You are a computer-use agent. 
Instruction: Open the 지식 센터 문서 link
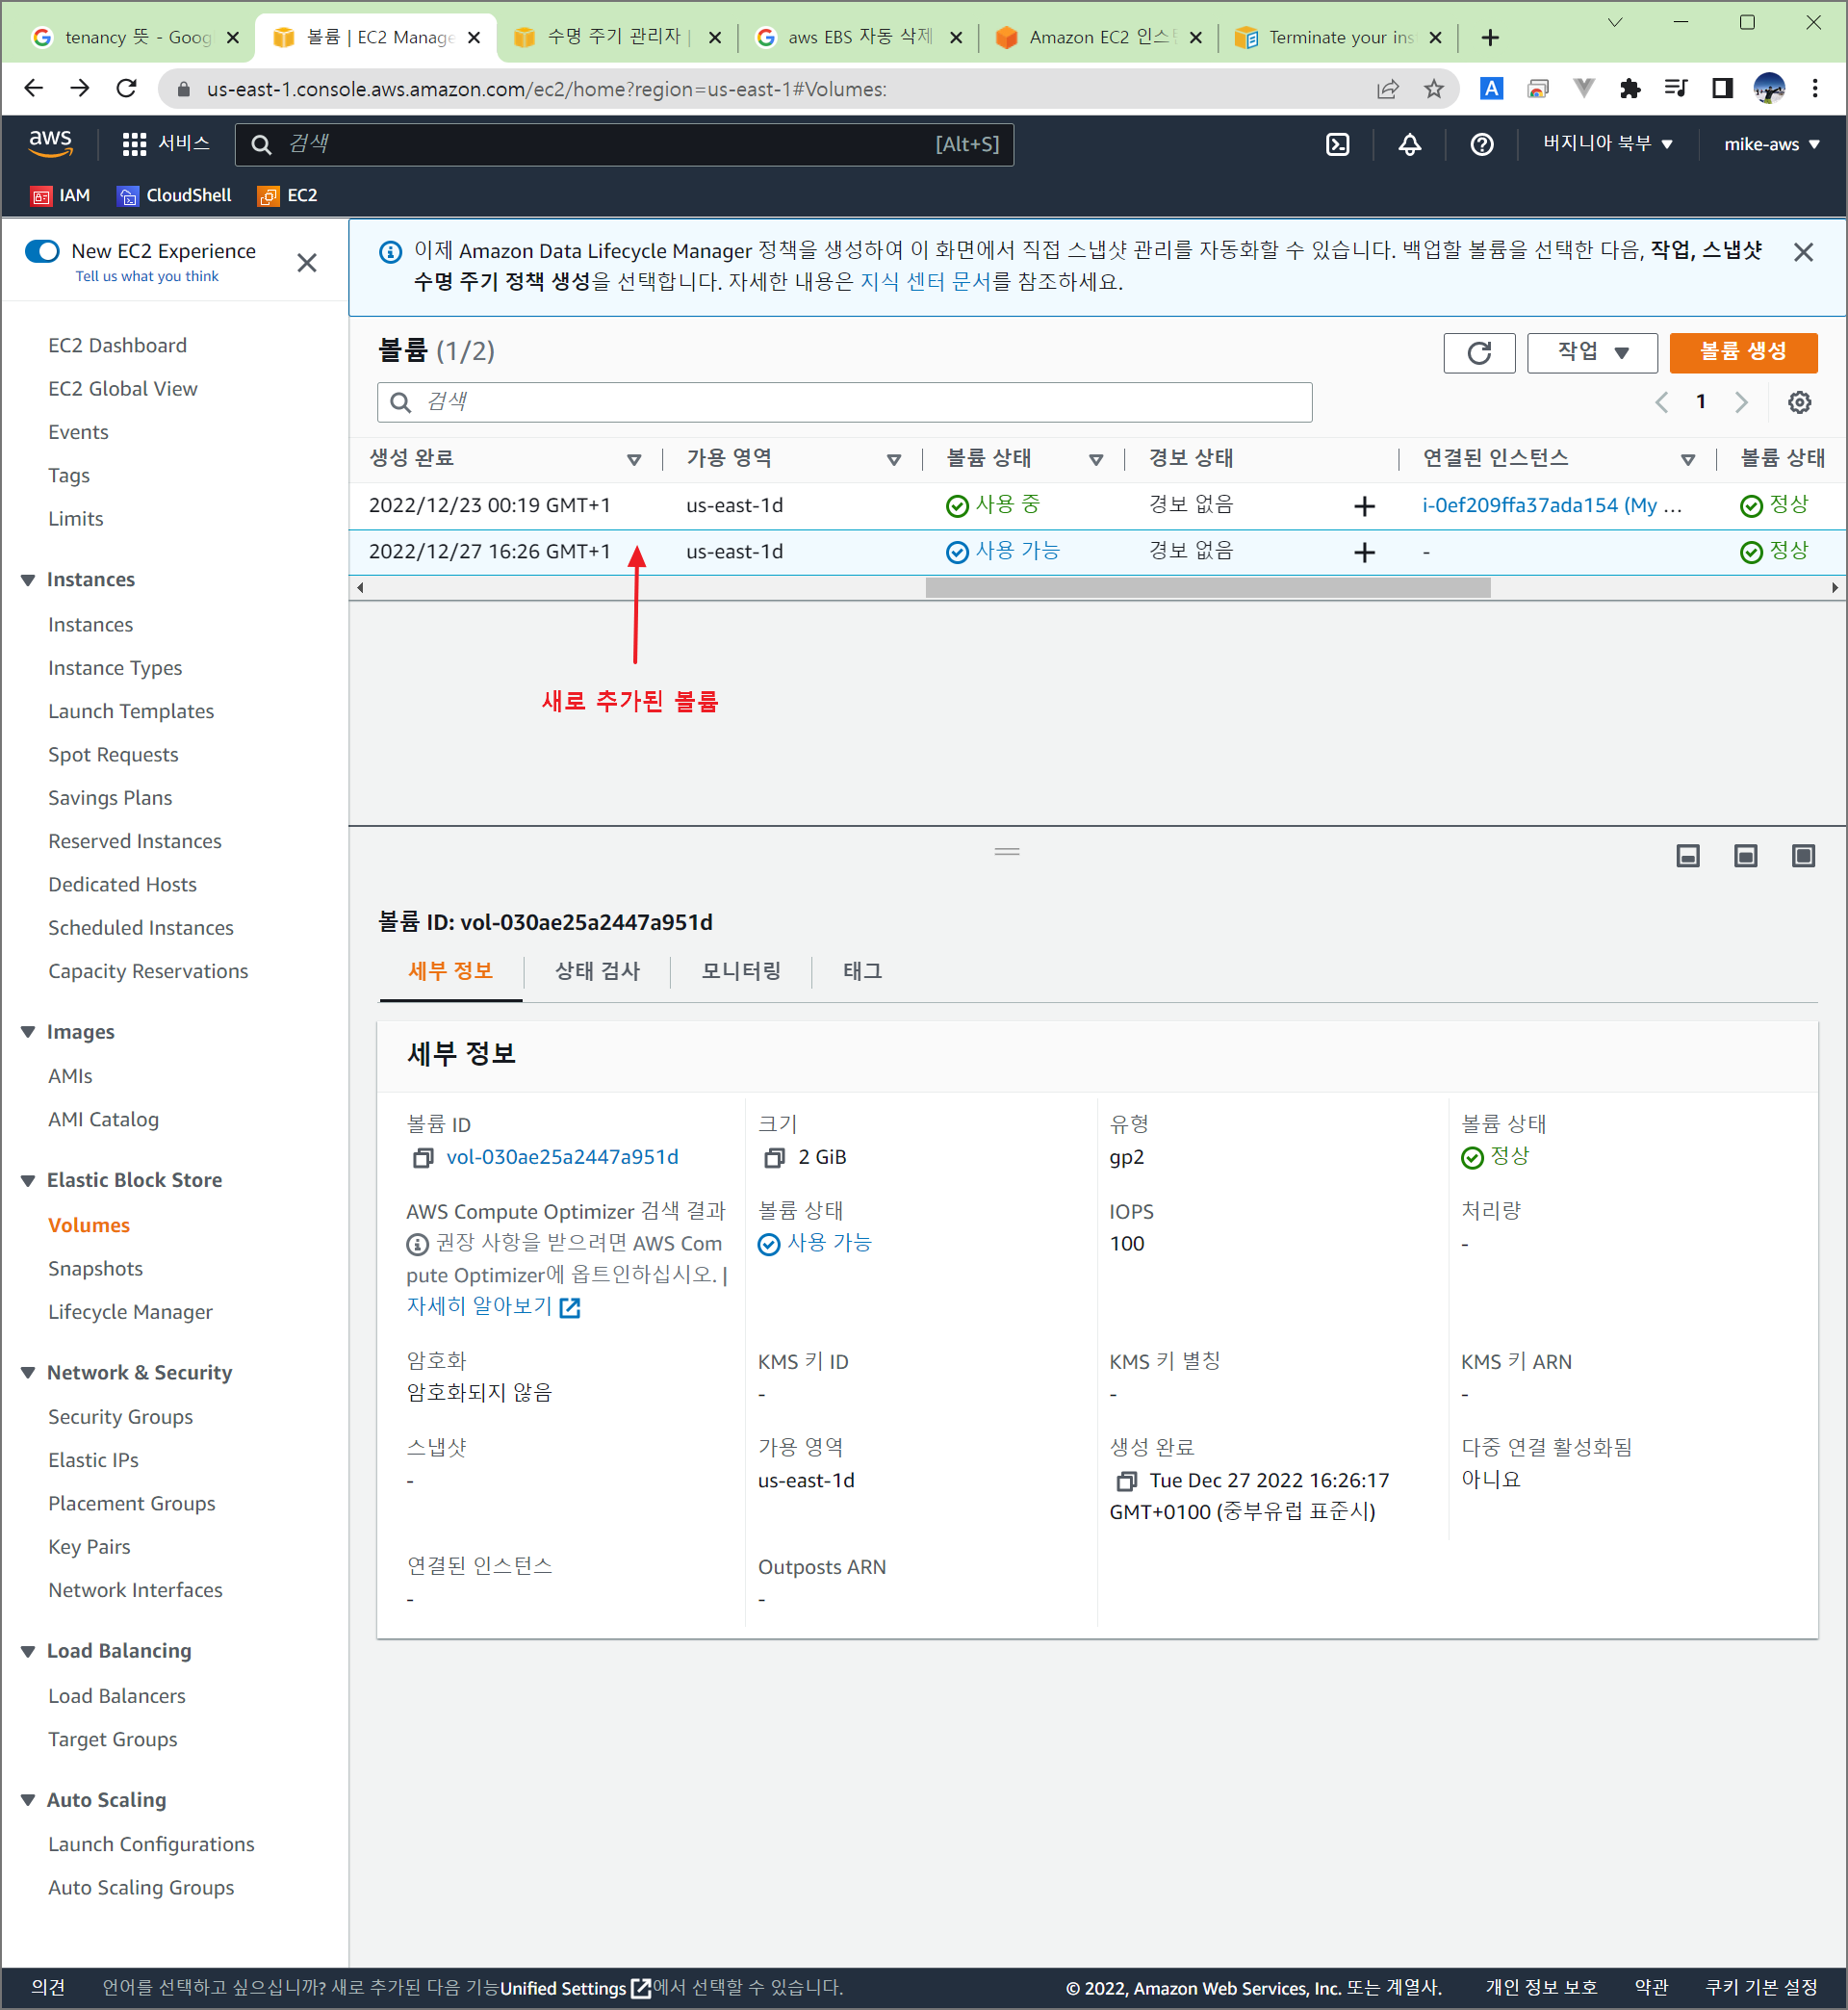click(x=925, y=282)
